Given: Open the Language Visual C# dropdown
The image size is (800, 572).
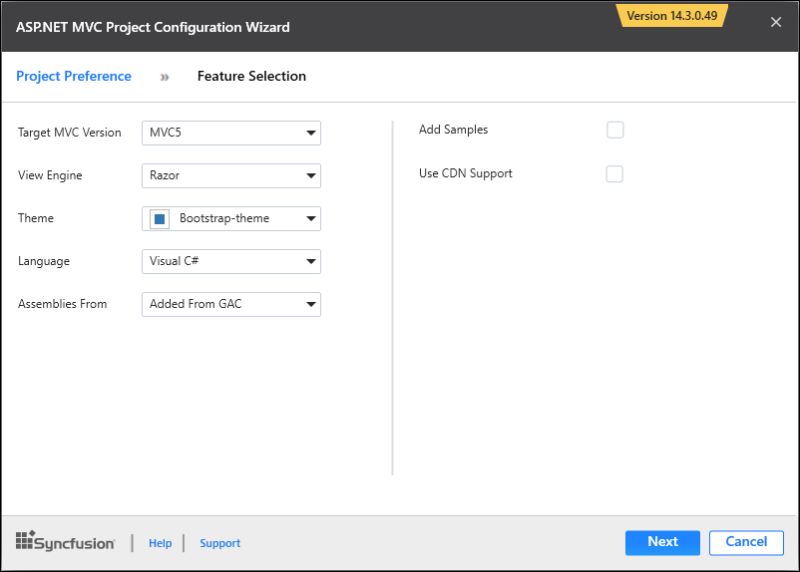Looking at the screenshot, I should pyautogui.click(x=231, y=261).
